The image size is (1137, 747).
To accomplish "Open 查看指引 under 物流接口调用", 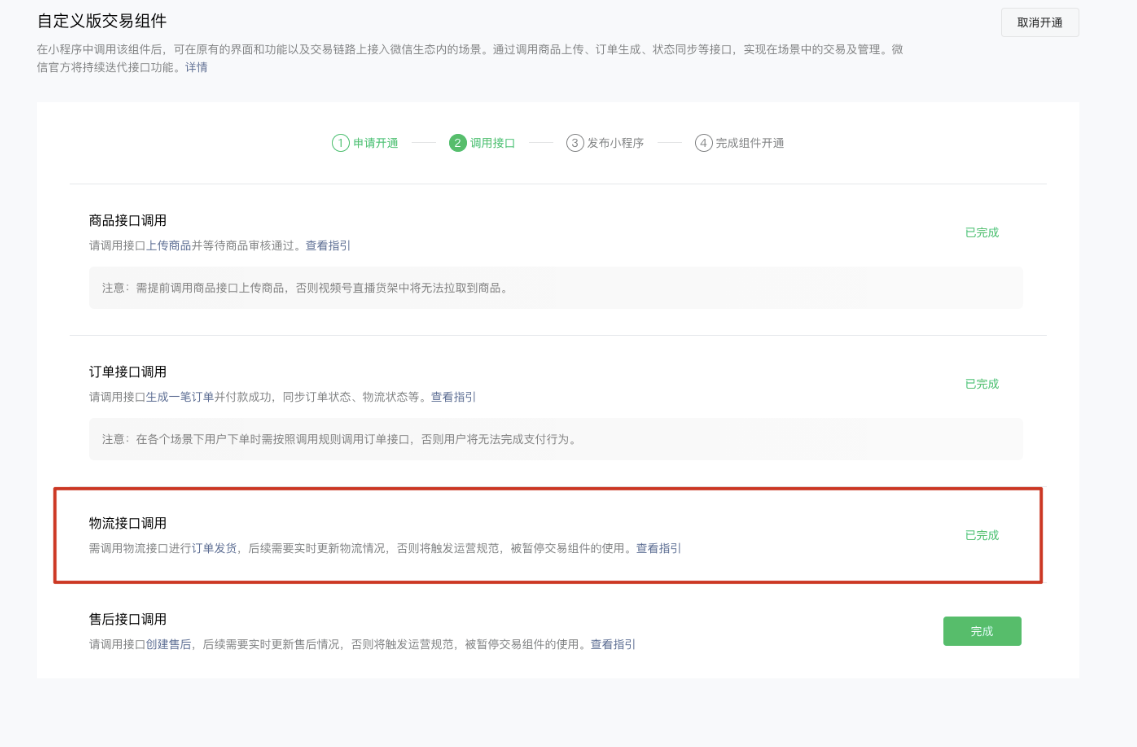I will click(658, 548).
